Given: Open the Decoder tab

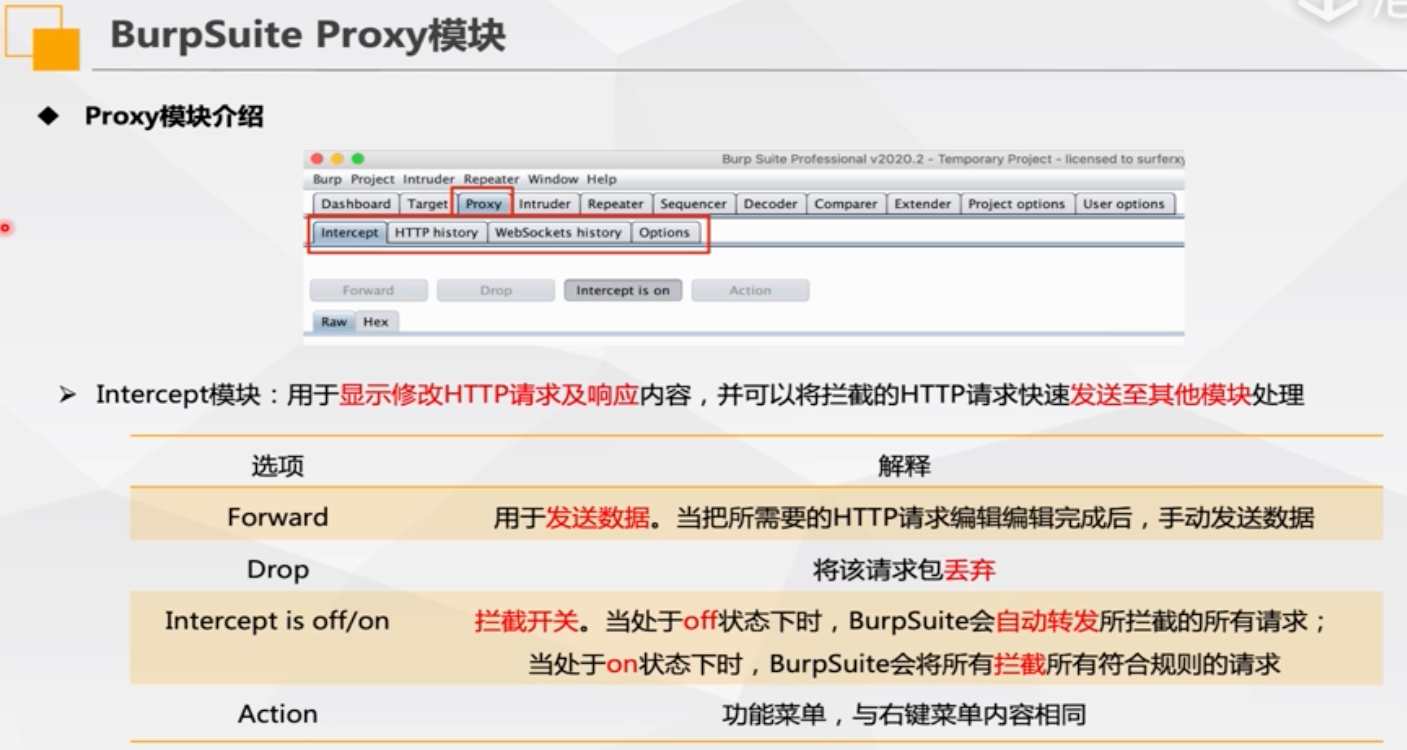Looking at the screenshot, I should point(771,204).
